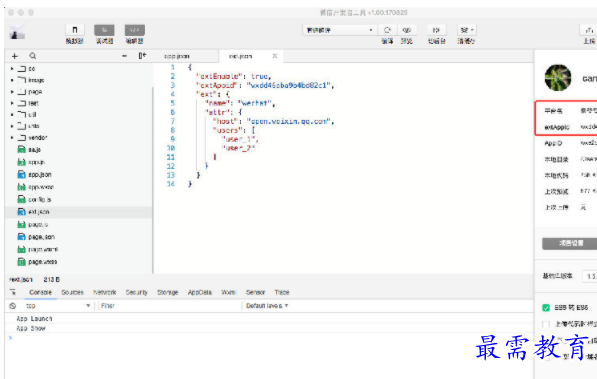The width and height of the screenshot is (597, 379).
Task: Click the preview eye icon
Action: pyautogui.click(x=407, y=30)
